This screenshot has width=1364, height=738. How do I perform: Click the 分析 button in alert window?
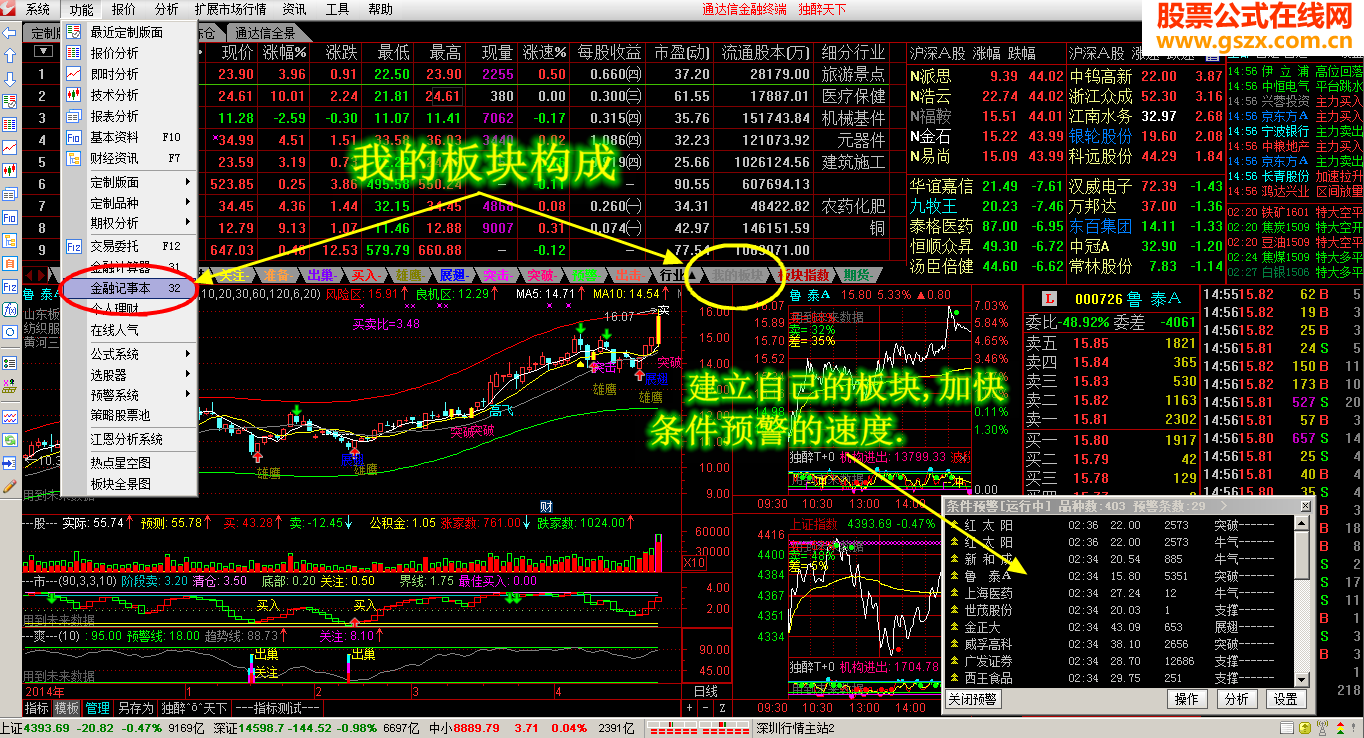(1237, 699)
